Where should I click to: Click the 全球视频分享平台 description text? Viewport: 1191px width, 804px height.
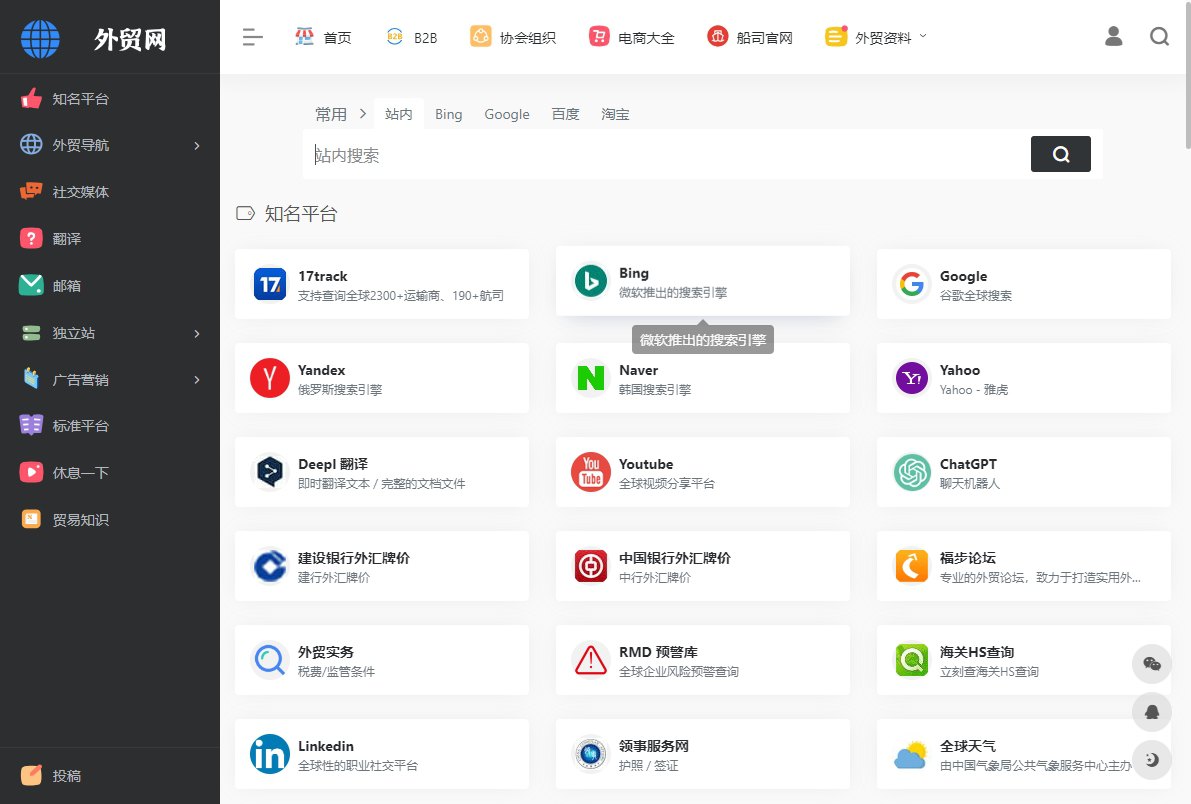(x=666, y=483)
